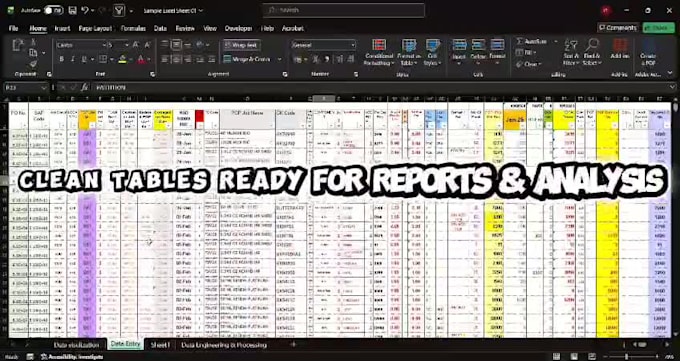Toggle the Wrap Text button
This screenshot has width=680, height=361.
[x=241, y=45]
